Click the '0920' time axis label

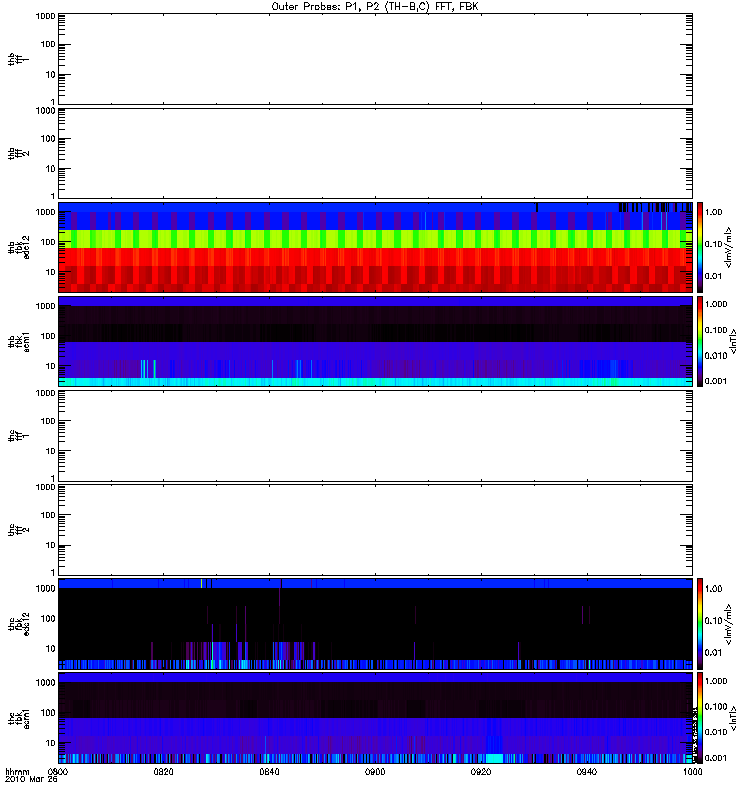tap(481, 772)
